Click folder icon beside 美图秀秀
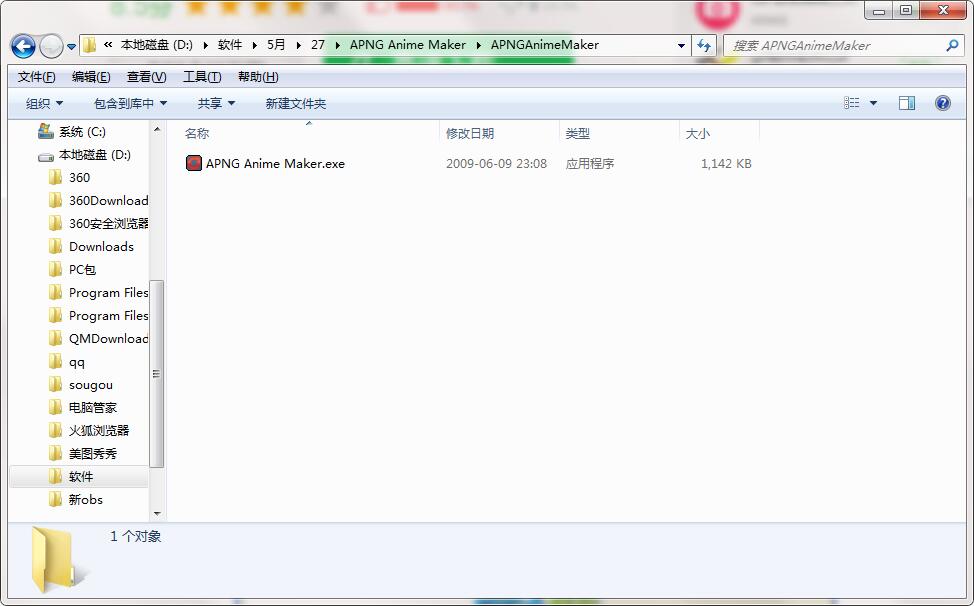 pyautogui.click(x=55, y=453)
